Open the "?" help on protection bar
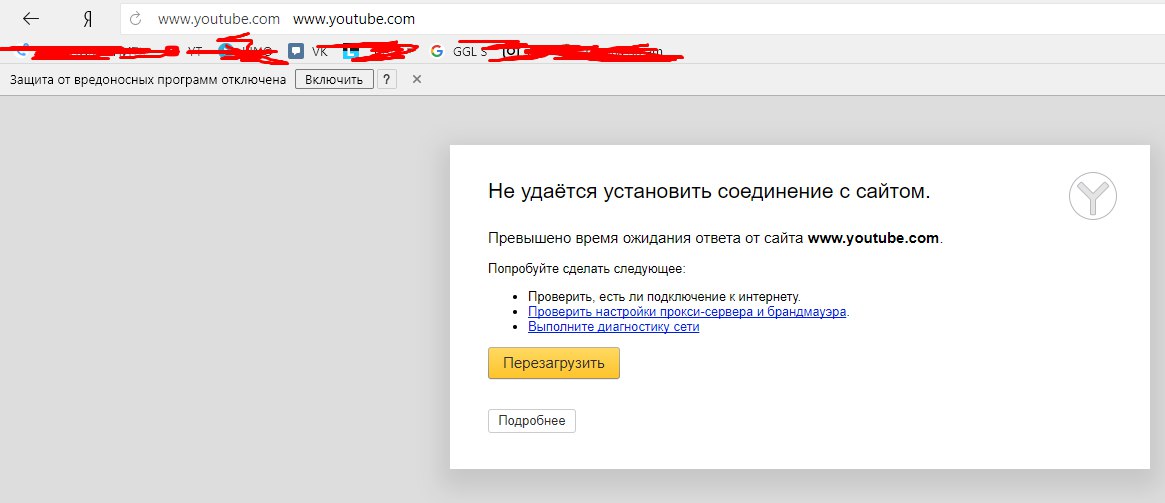1165x503 pixels. click(387, 79)
